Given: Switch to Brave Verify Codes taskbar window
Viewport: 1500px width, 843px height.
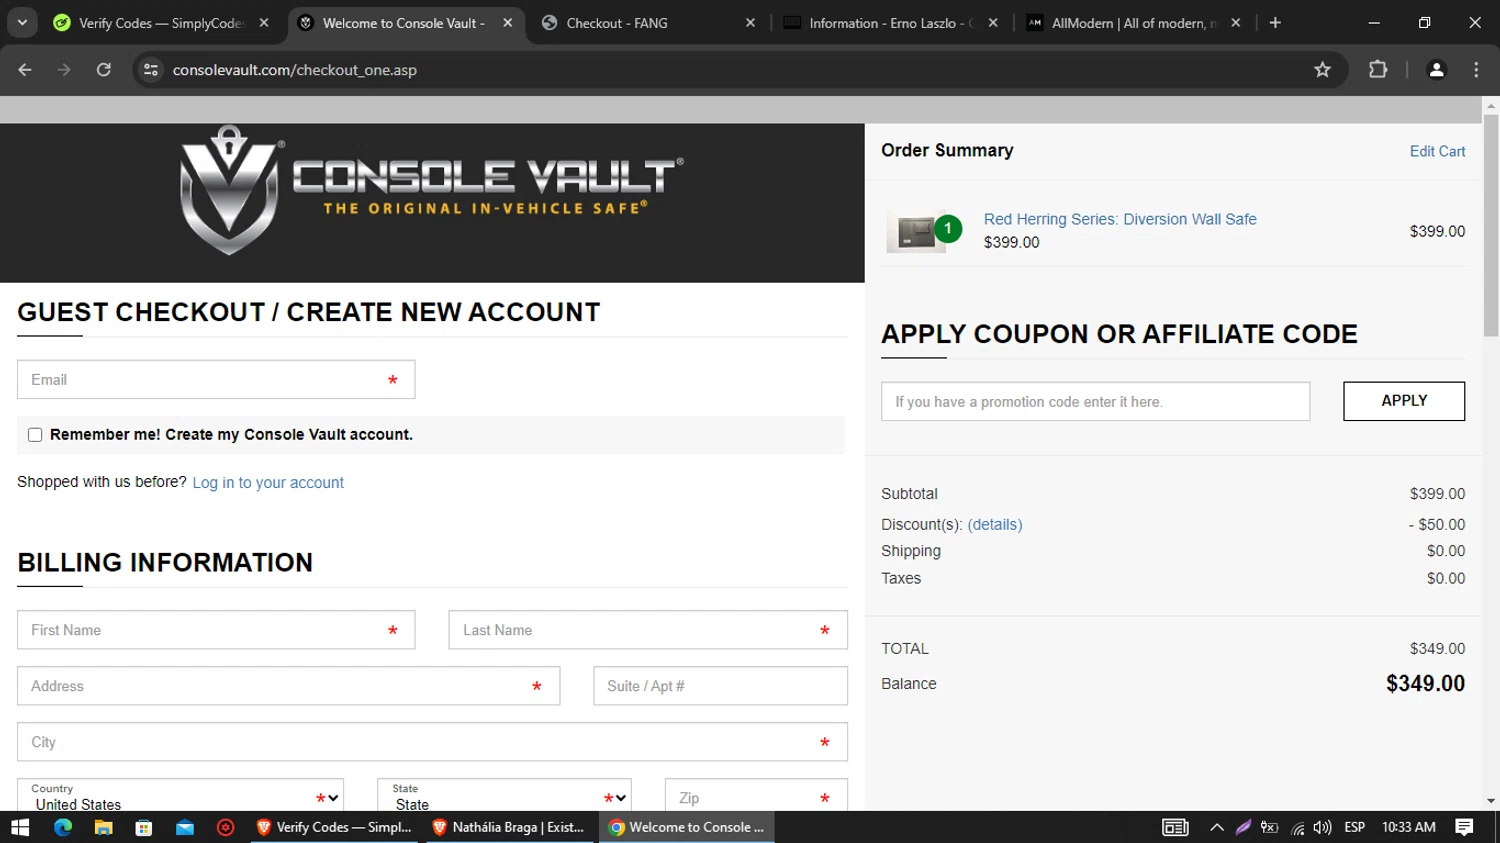Looking at the screenshot, I should click(335, 827).
